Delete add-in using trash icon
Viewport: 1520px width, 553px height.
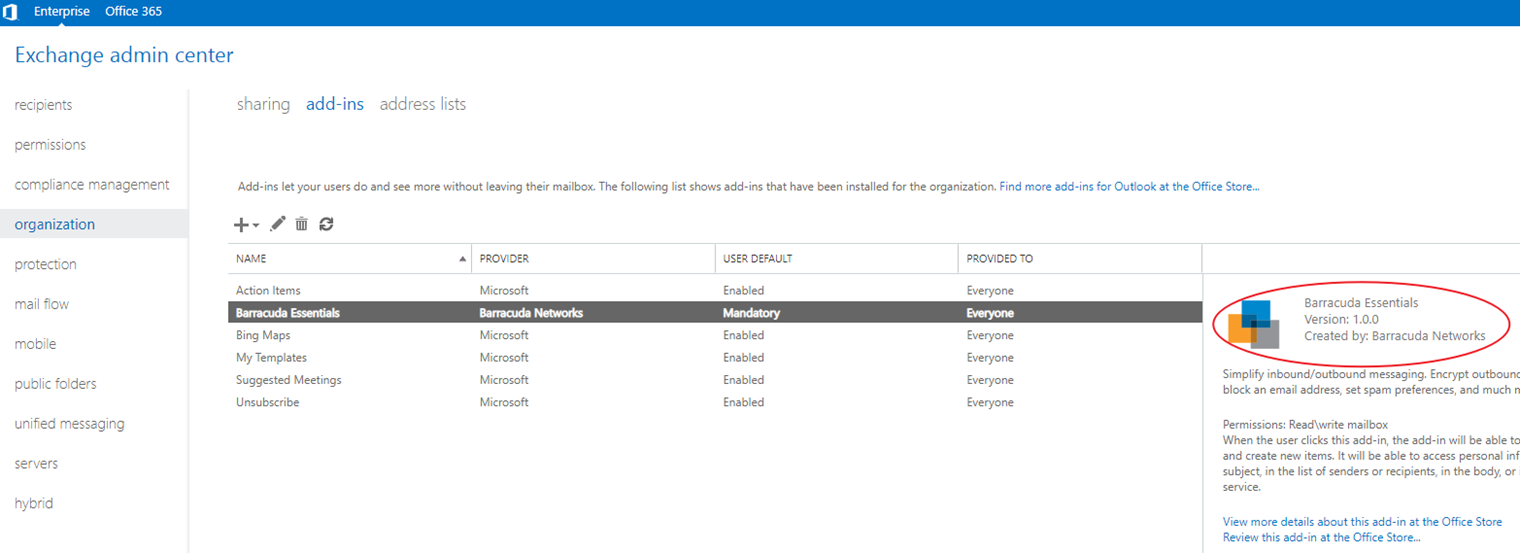click(x=302, y=224)
